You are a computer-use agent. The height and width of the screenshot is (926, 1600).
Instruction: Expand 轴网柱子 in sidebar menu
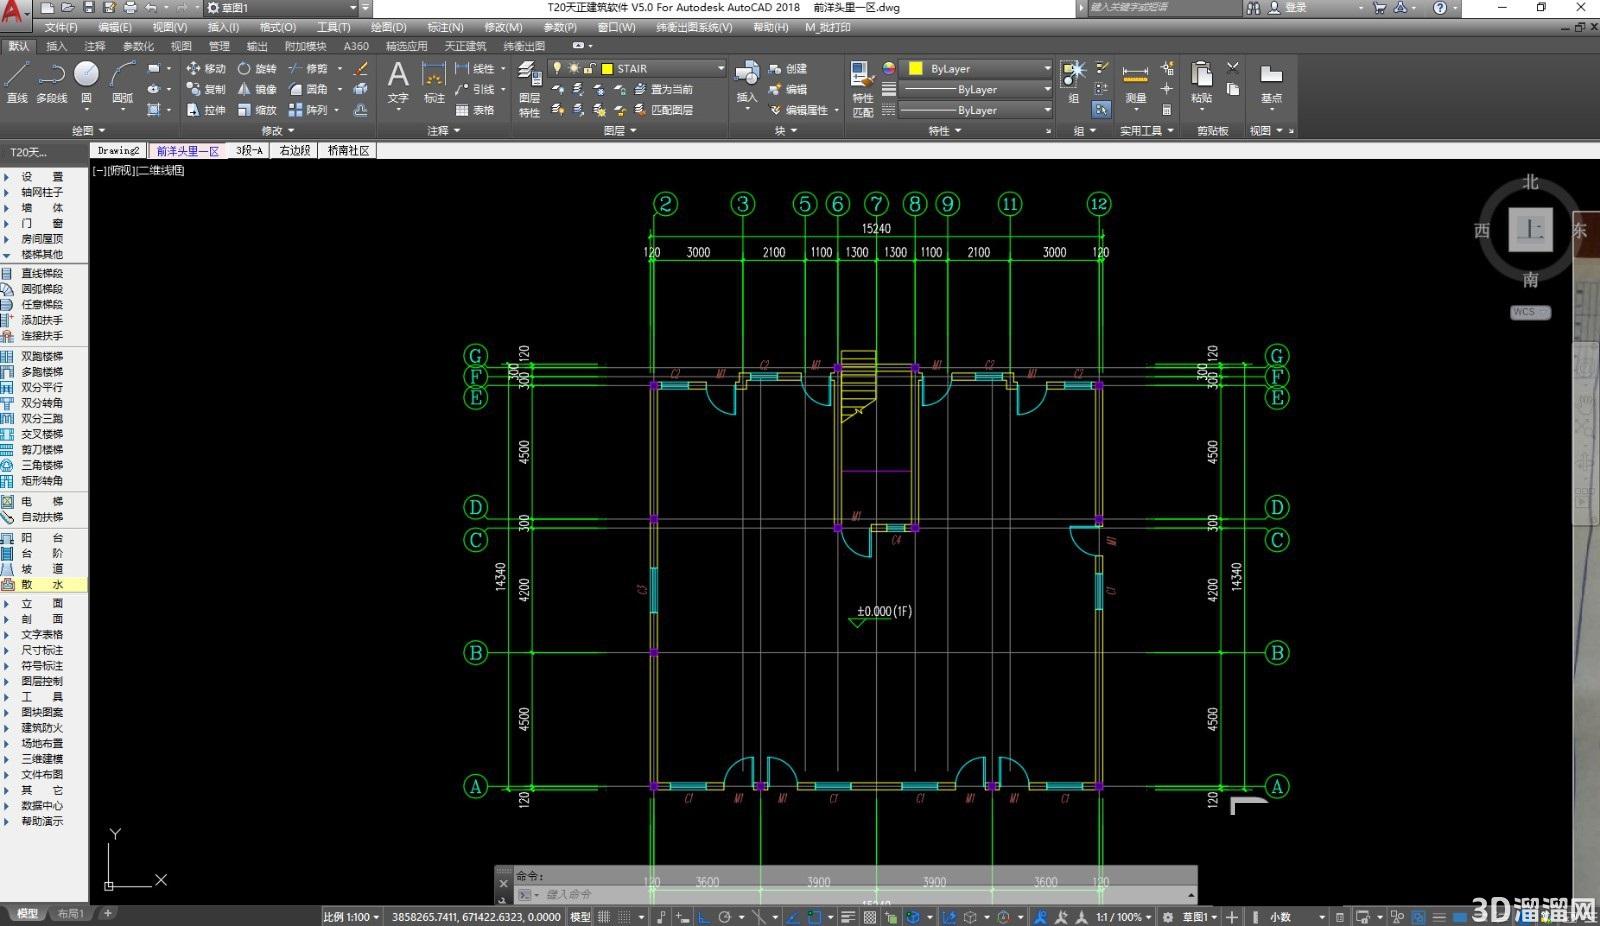42,192
